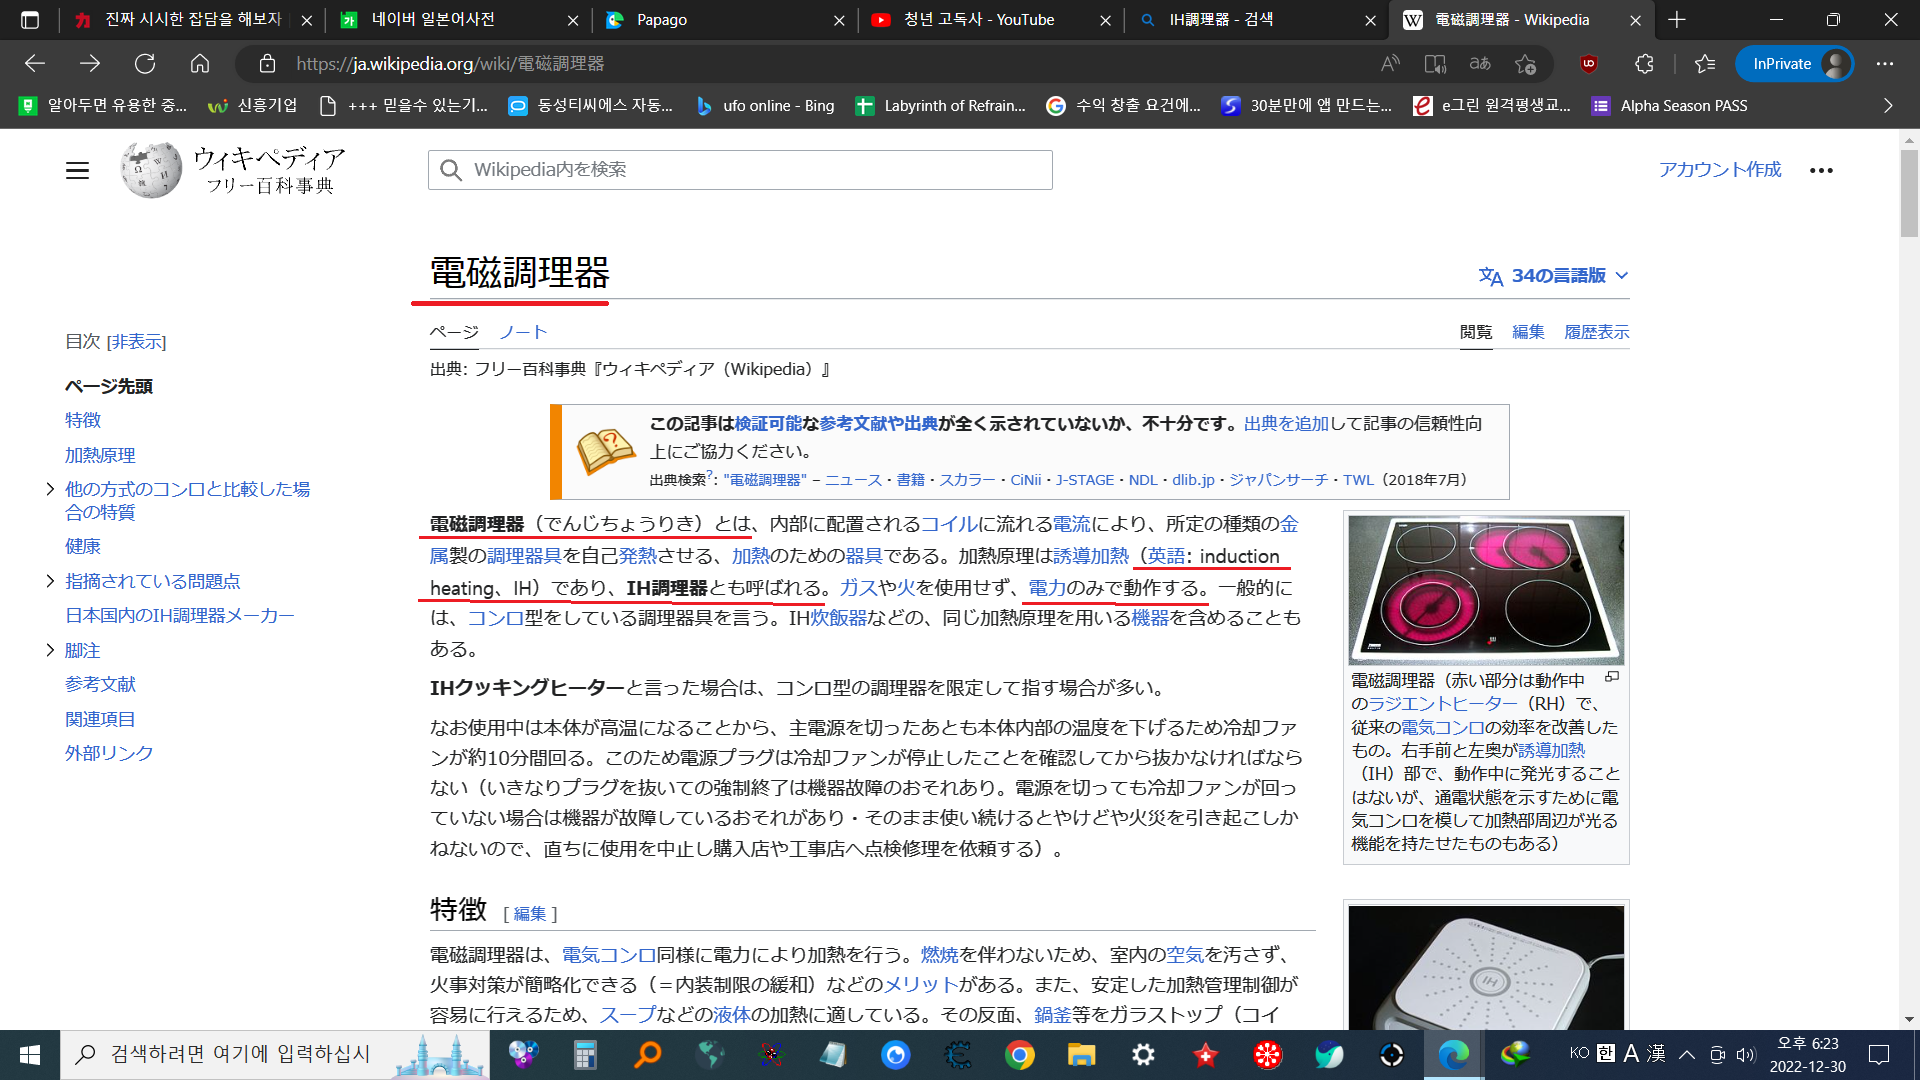
Task: Expand the 脚注 section in contents
Action: pos(50,650)
